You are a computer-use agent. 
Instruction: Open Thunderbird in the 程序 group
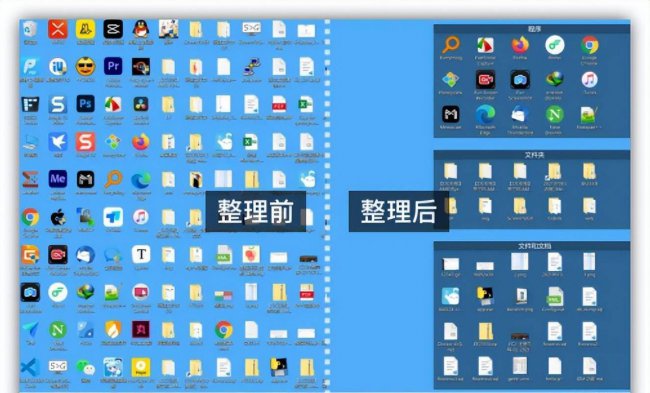tap(520, 115)
